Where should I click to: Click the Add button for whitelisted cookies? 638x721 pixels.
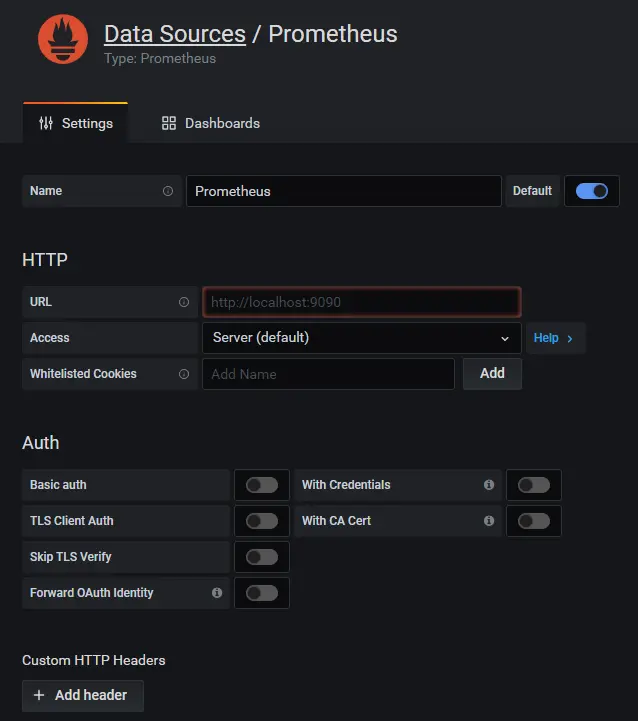pyautogui.click(x=492, y=373)
